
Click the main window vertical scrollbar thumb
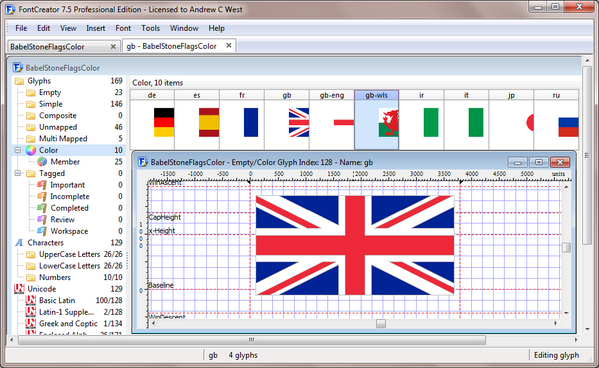click(587, 156)
